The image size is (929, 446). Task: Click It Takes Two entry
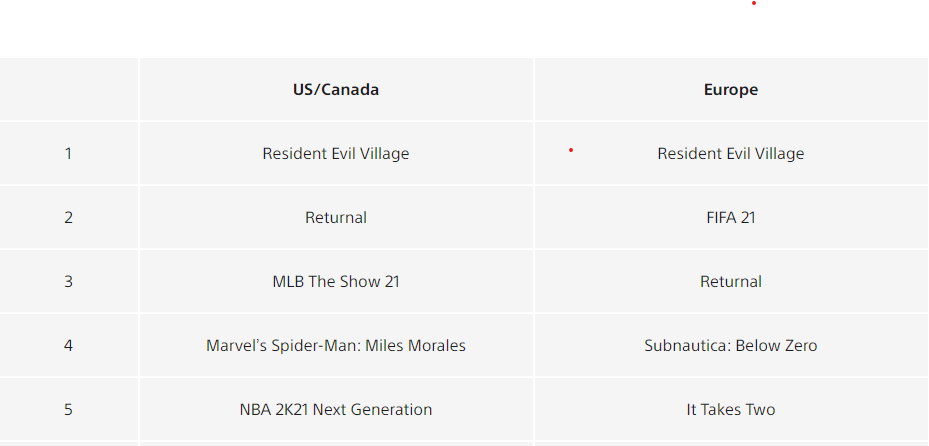point(731,409)
